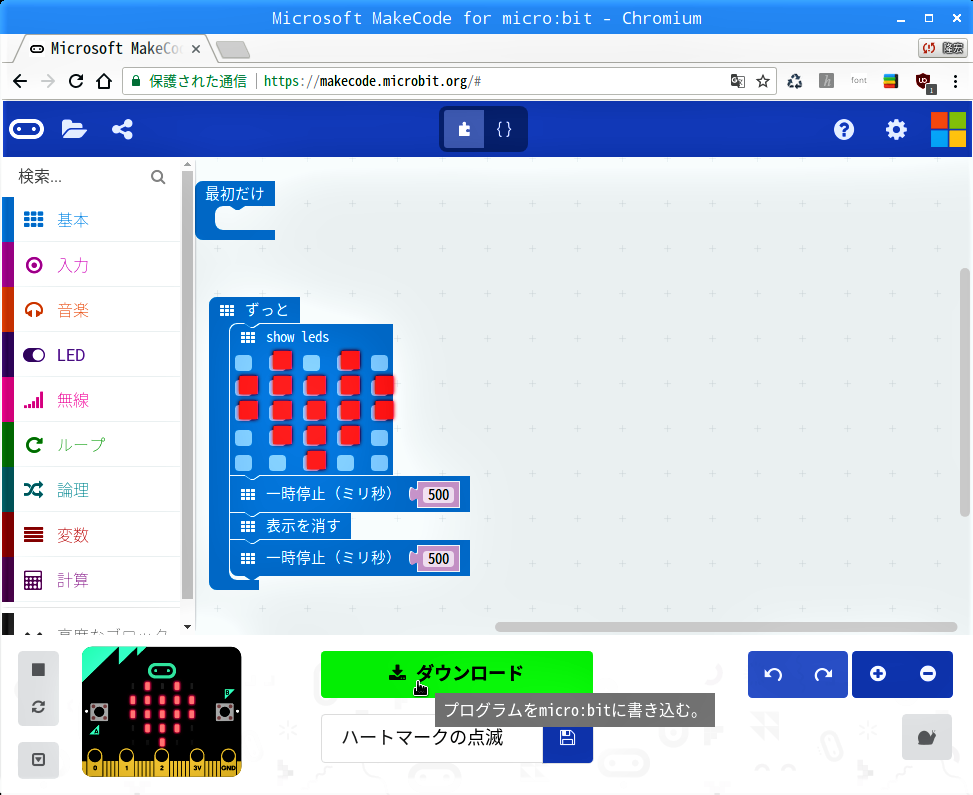The width and height of the screenshot is (973, 795).
Task: Edit the second pause value 500
Action: [439, 559]
